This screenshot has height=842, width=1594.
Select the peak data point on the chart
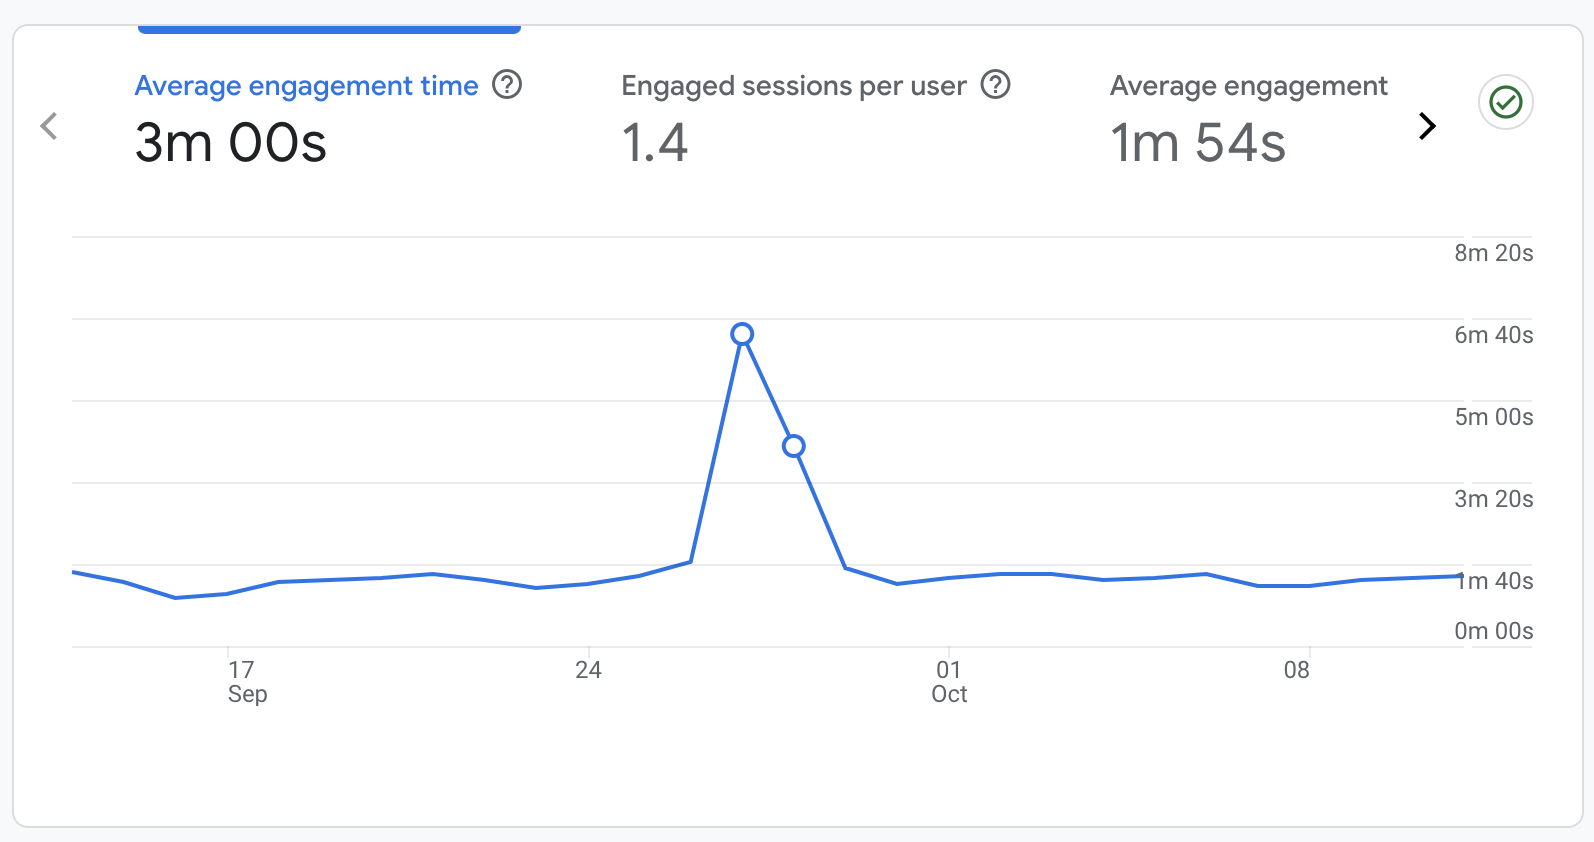coord(743,335)
